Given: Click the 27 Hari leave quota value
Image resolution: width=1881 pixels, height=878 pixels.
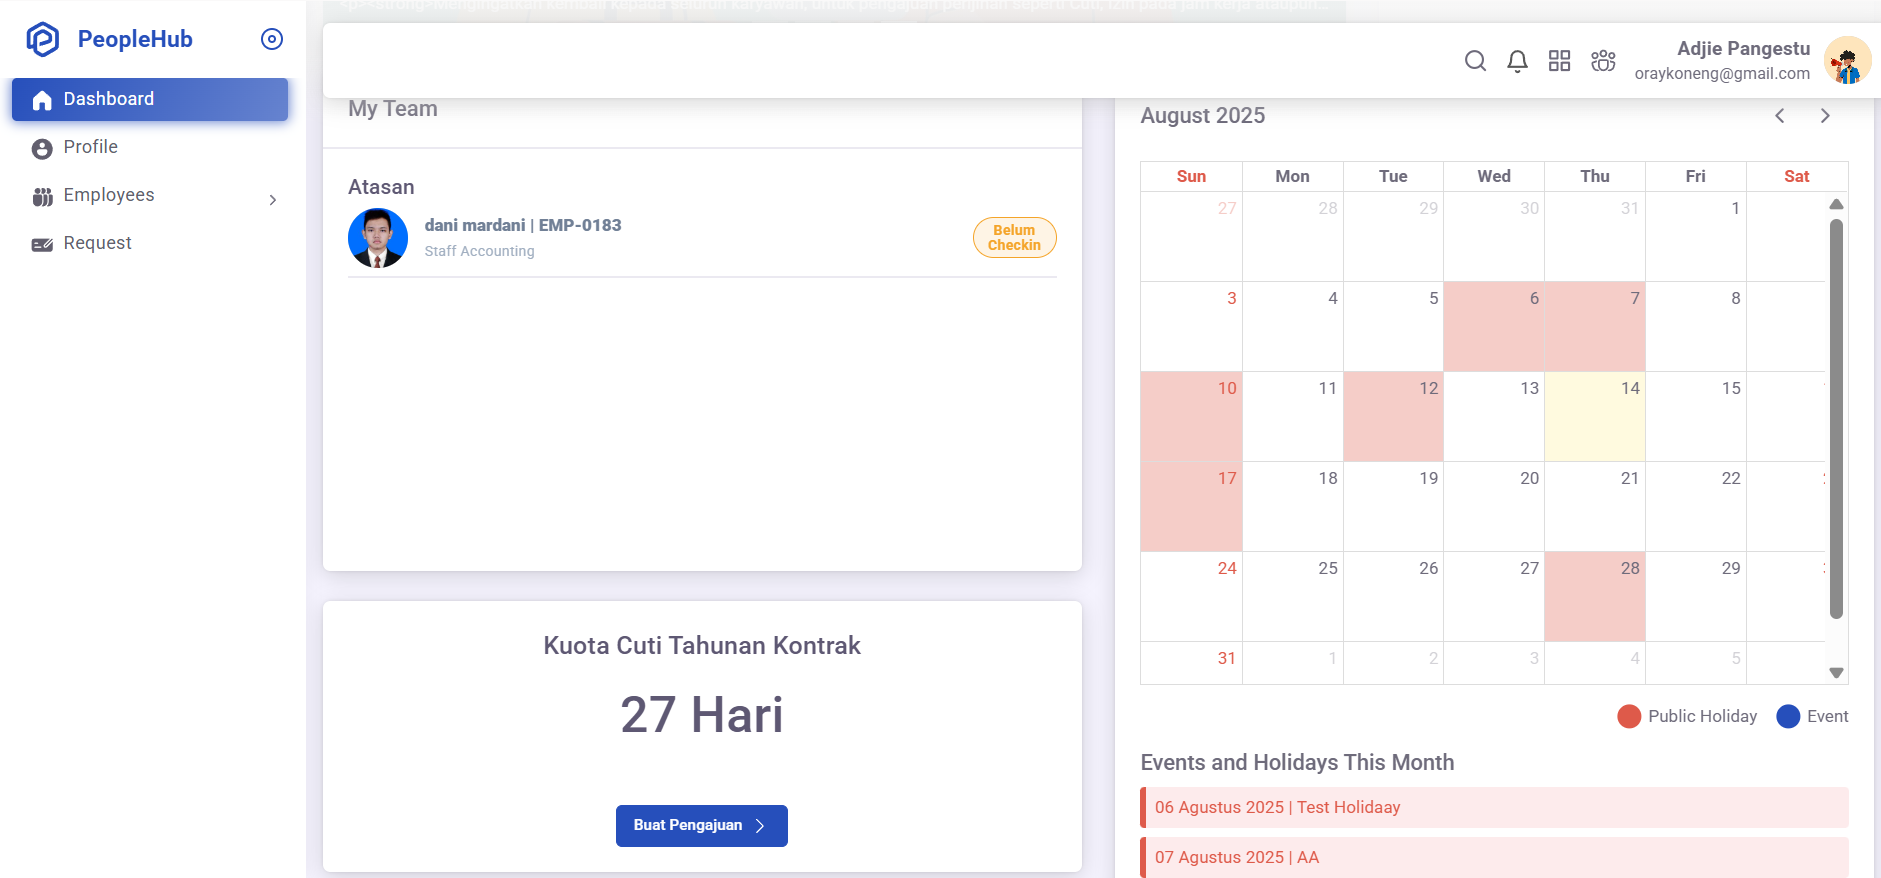Looking at the screenshot, I should click(701, 714).
